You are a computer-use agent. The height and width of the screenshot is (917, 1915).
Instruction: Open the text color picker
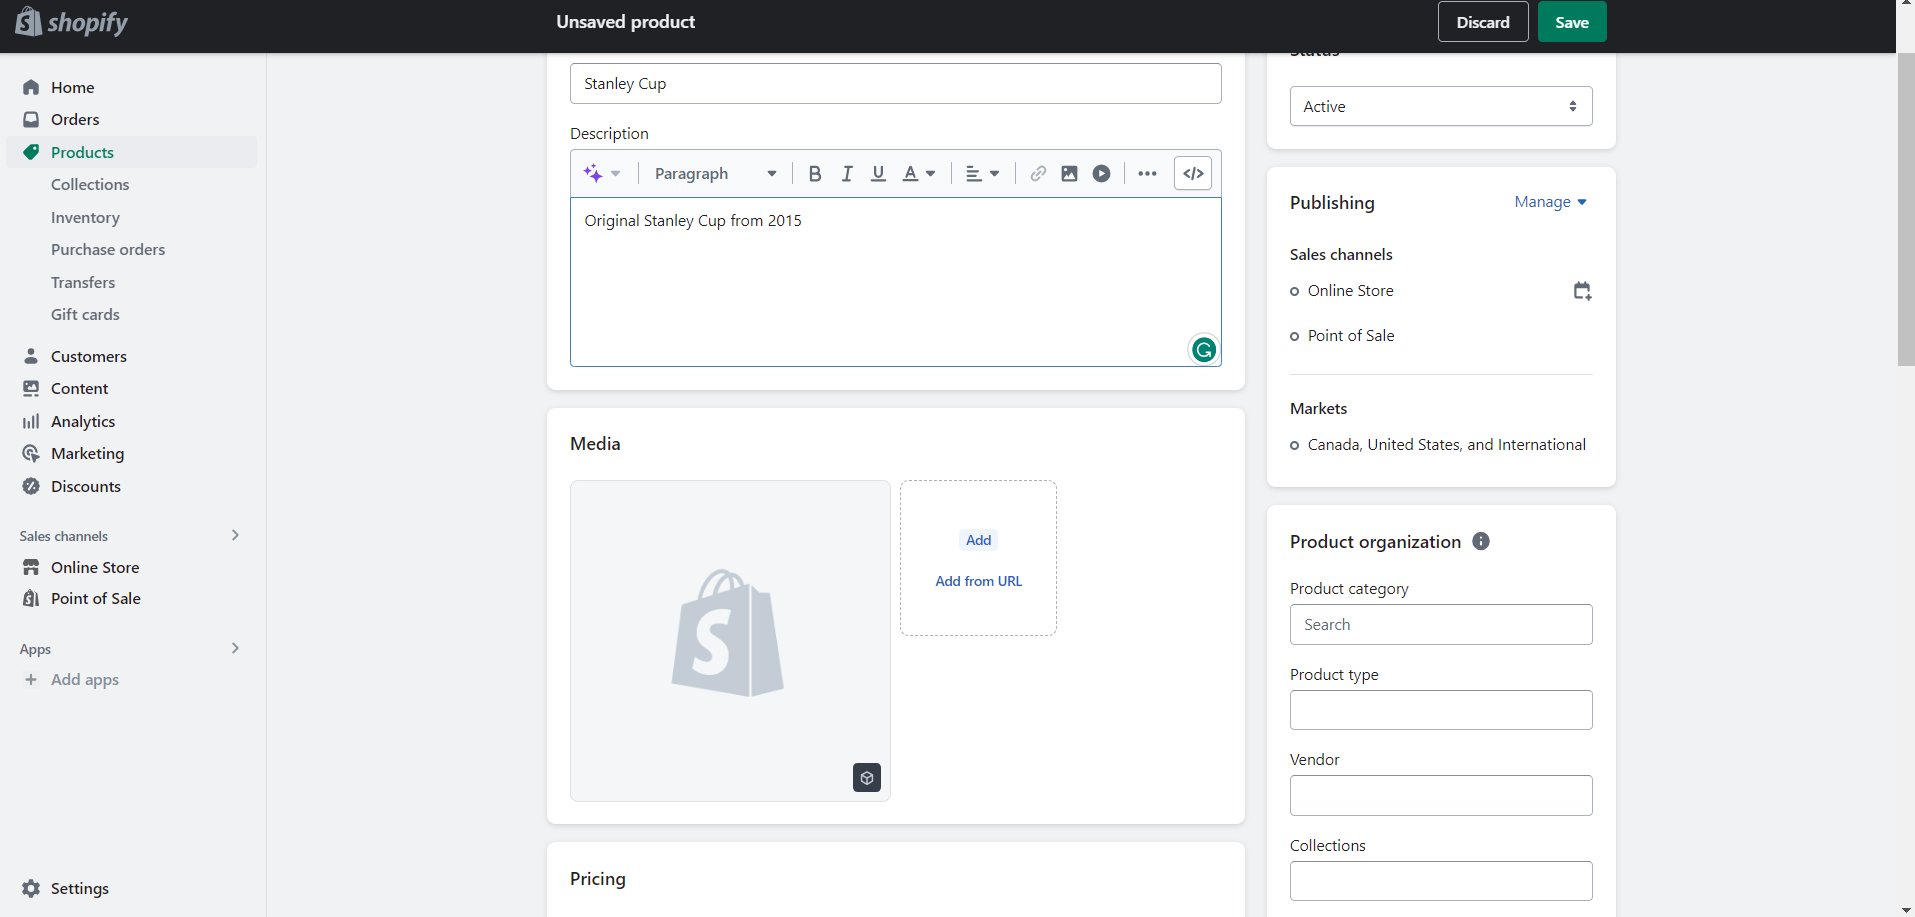pyautogui.click(x=918, y=173)
